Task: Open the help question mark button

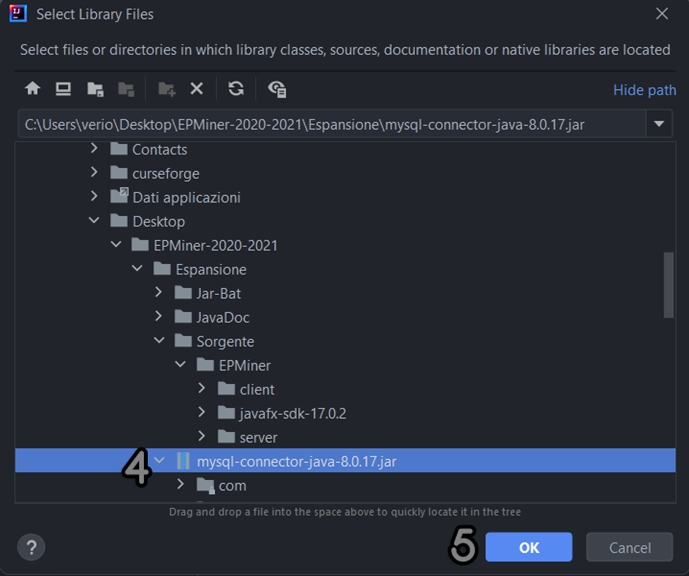Action: point(31,547)
